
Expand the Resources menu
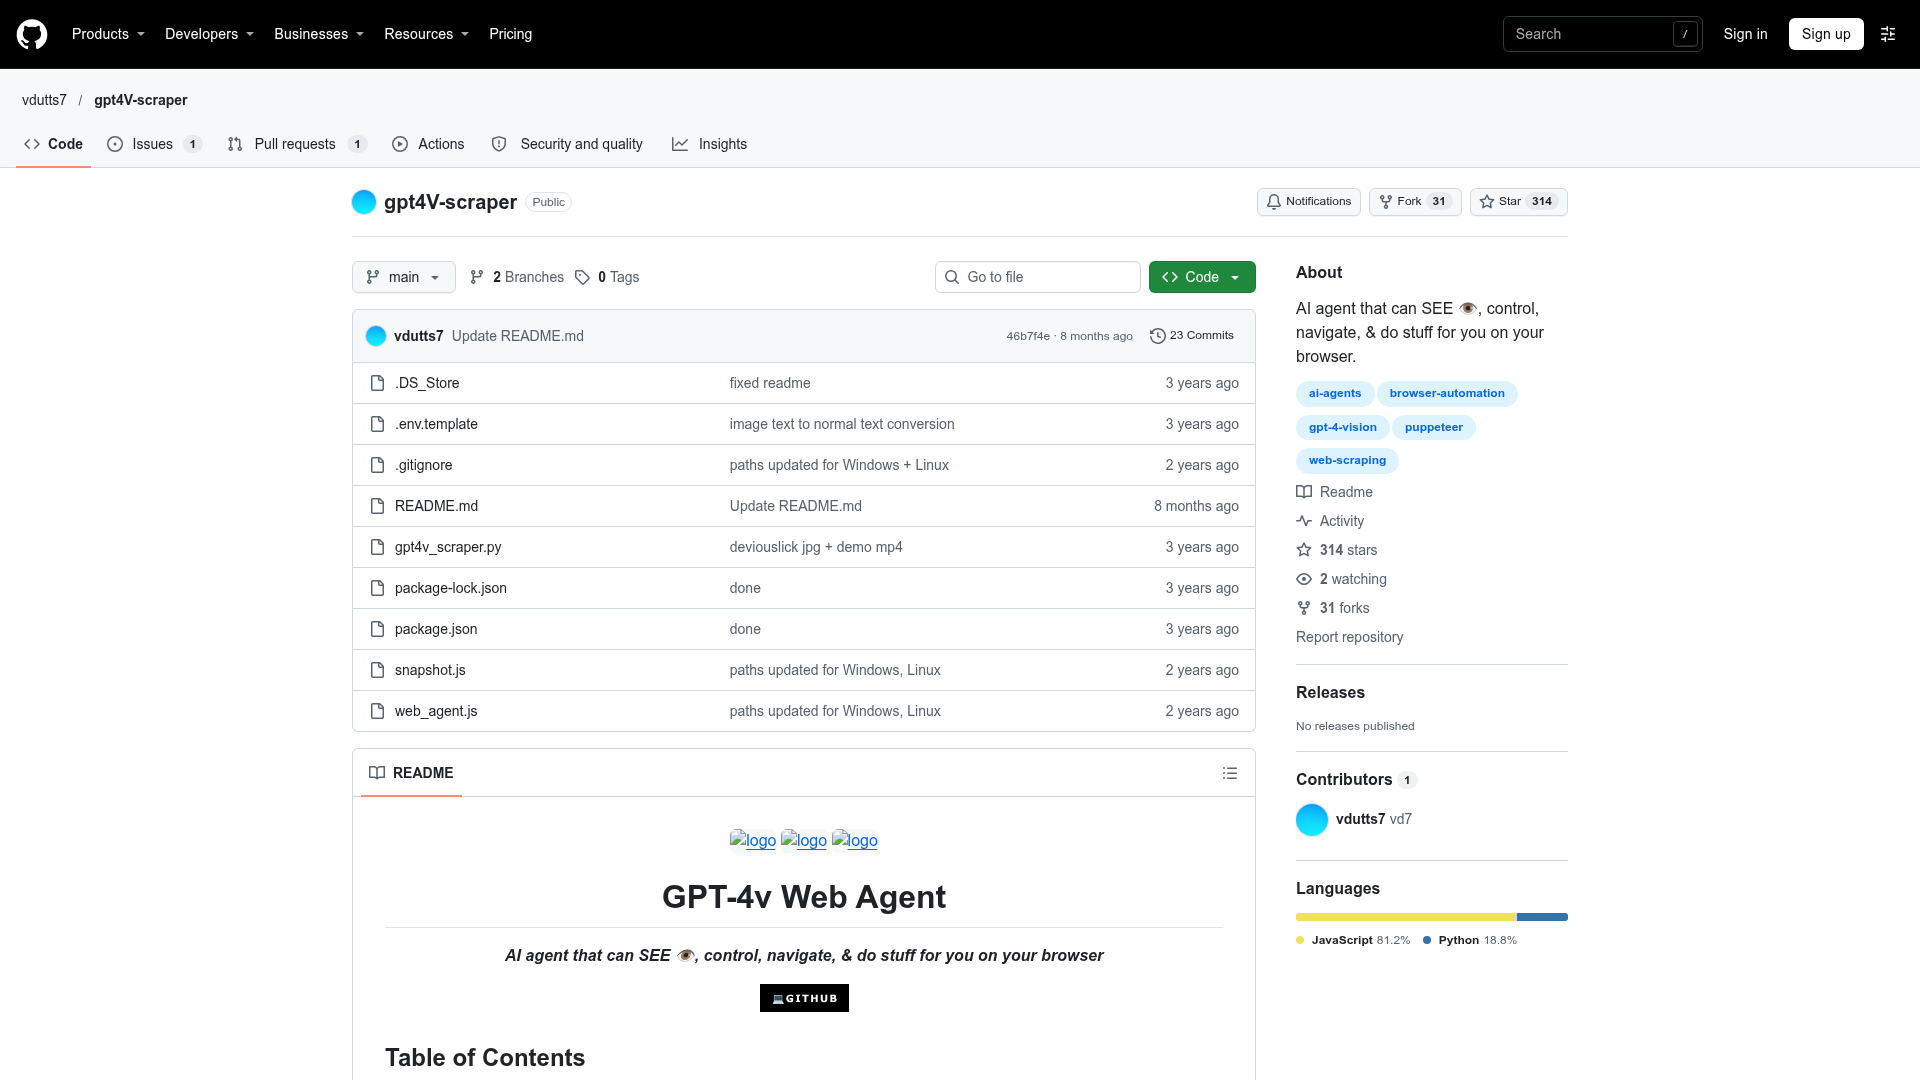pyautogui.click(x=426, y=34)
